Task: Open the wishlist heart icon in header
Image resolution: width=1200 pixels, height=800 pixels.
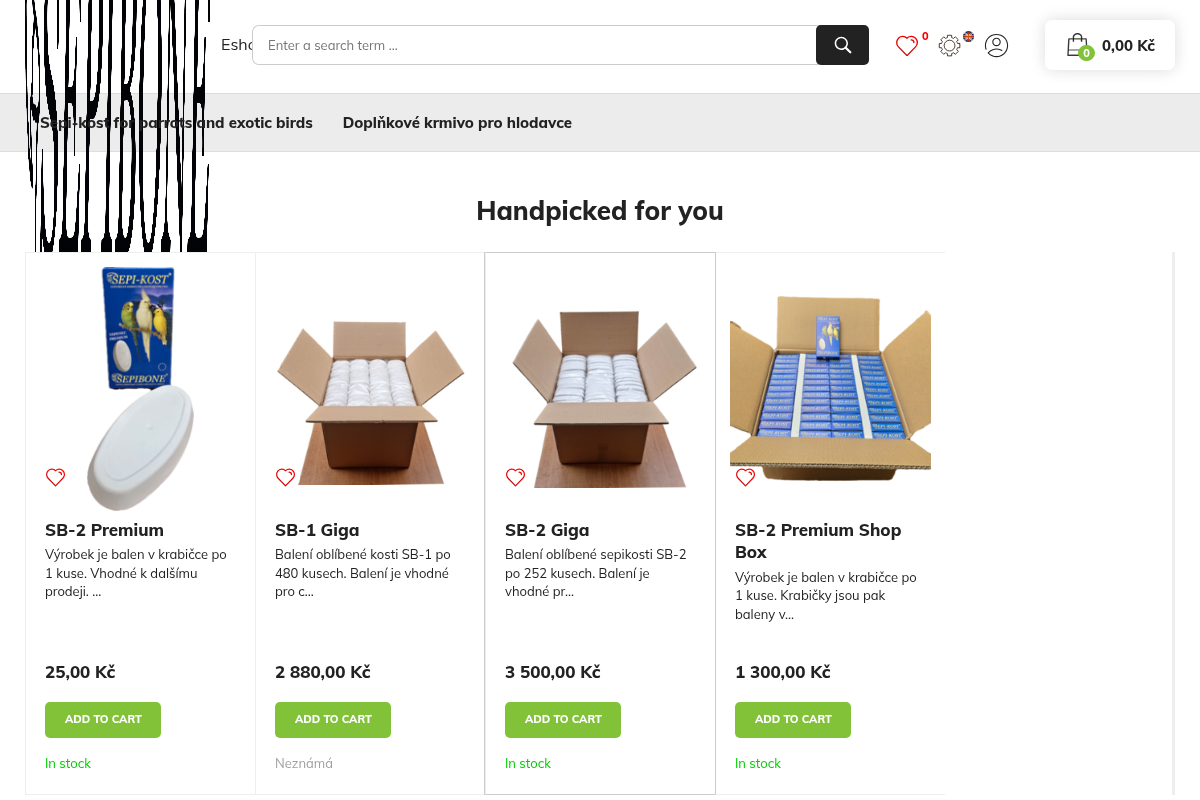Action: 907,45
